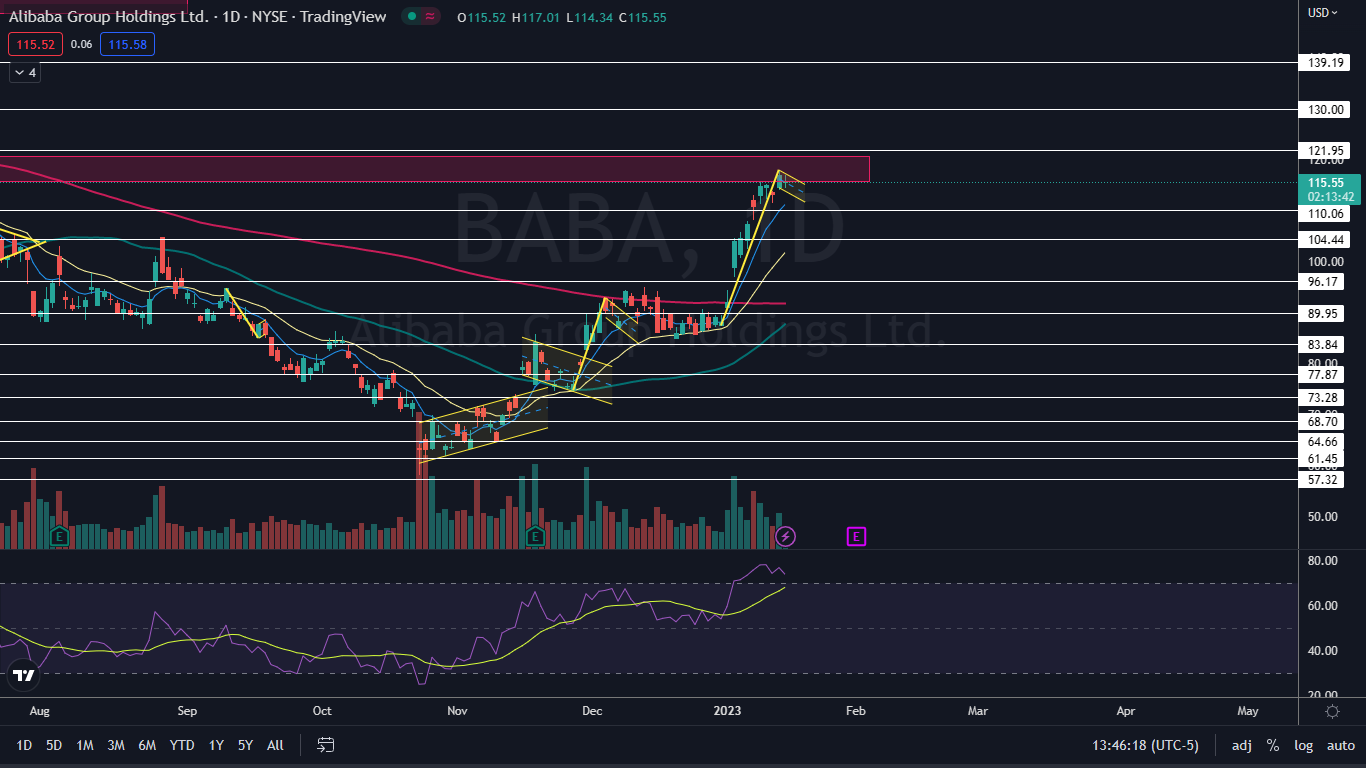Image resolution: width=1366 pixels, height=768 pixels.
Task: Toggle auto scale fitting
Action: (1340, 745)
